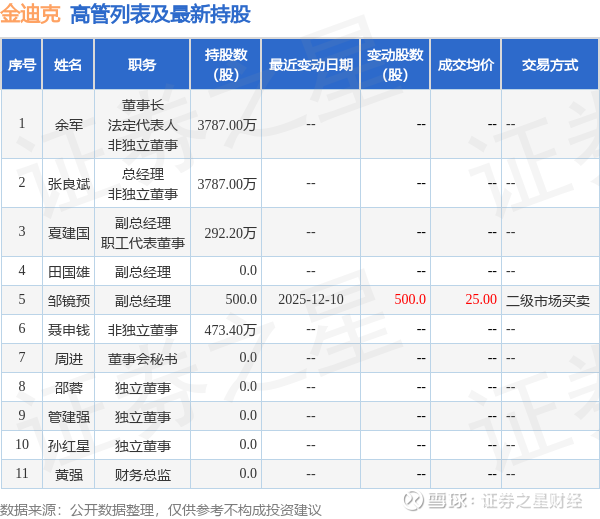Click 余军's holding 3787.00万
The image size is (600, 519).
227,125
